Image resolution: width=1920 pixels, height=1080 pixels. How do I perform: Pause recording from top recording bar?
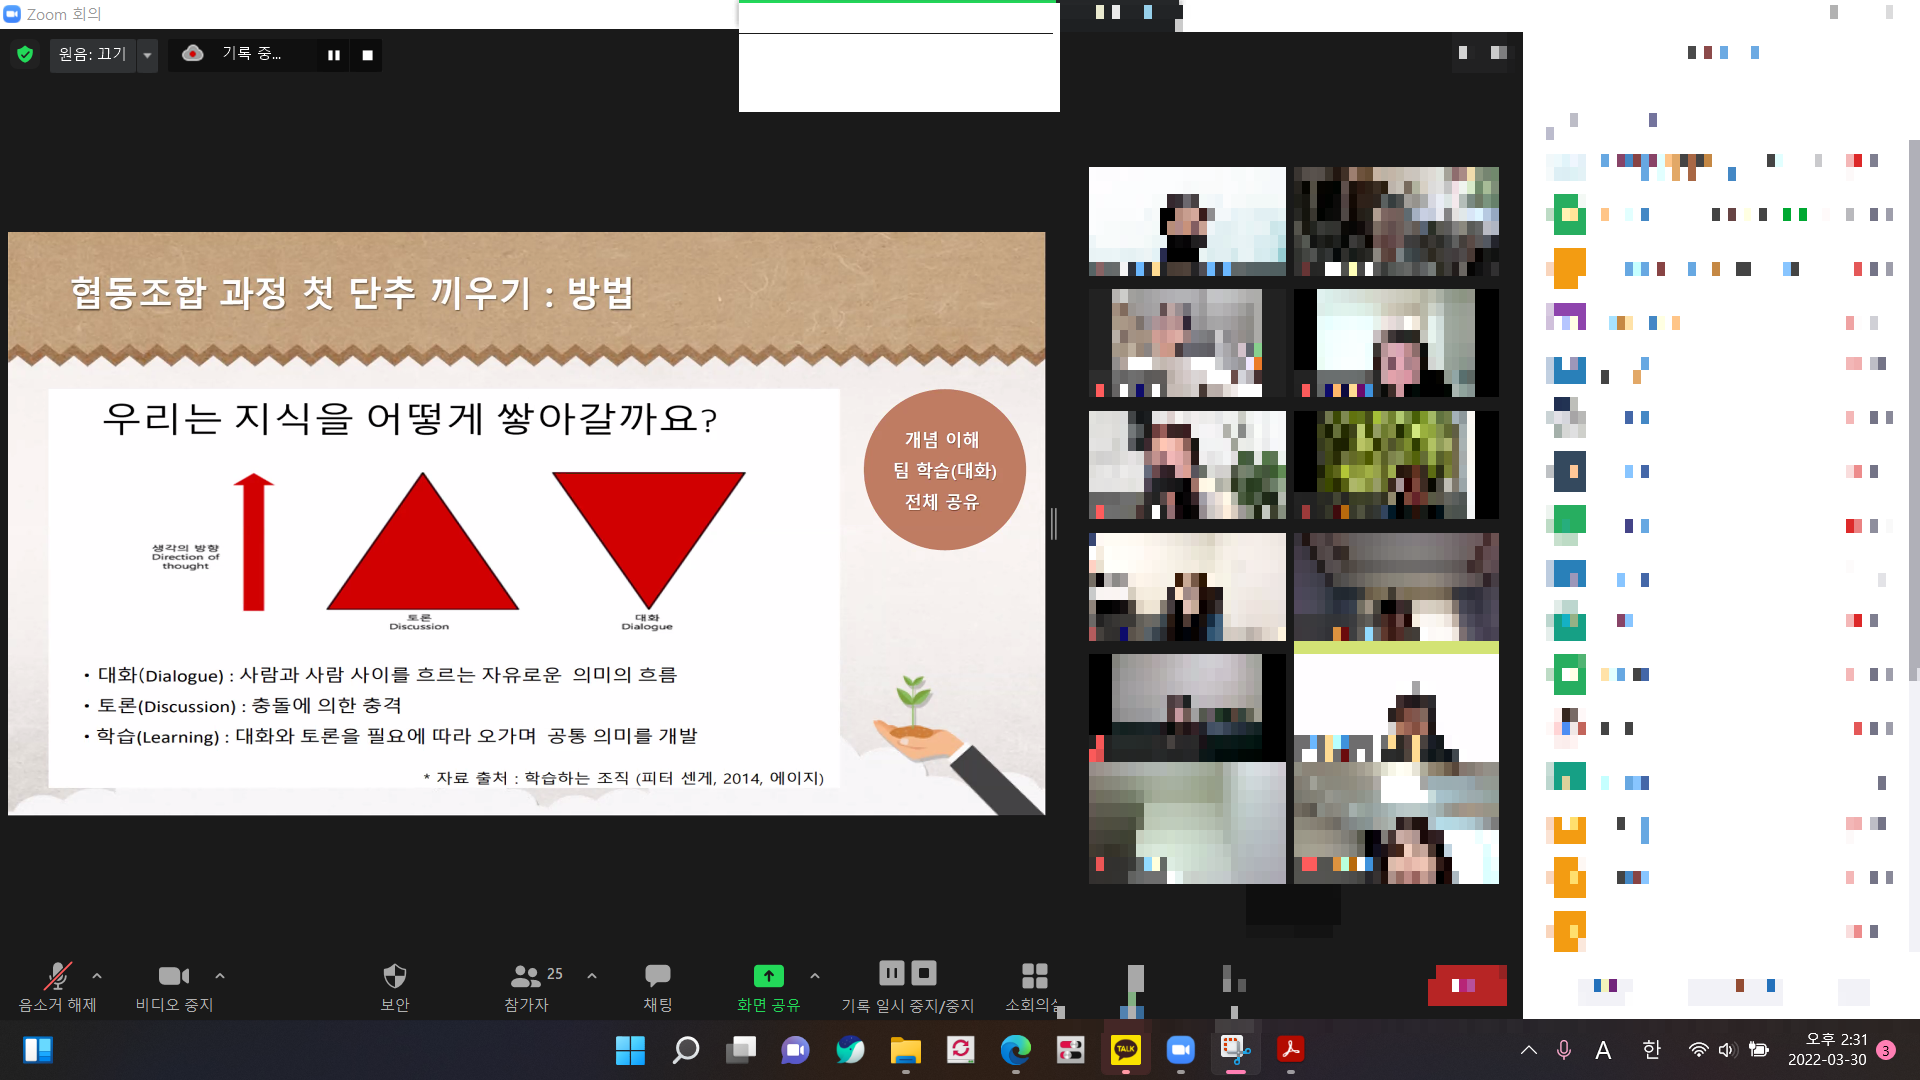pos(334,55)
